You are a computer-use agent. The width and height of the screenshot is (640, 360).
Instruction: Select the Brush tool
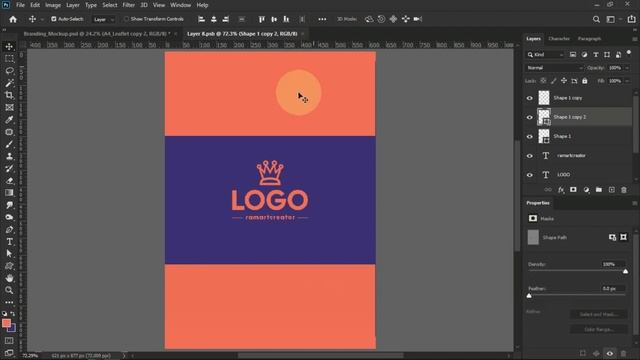9,144
